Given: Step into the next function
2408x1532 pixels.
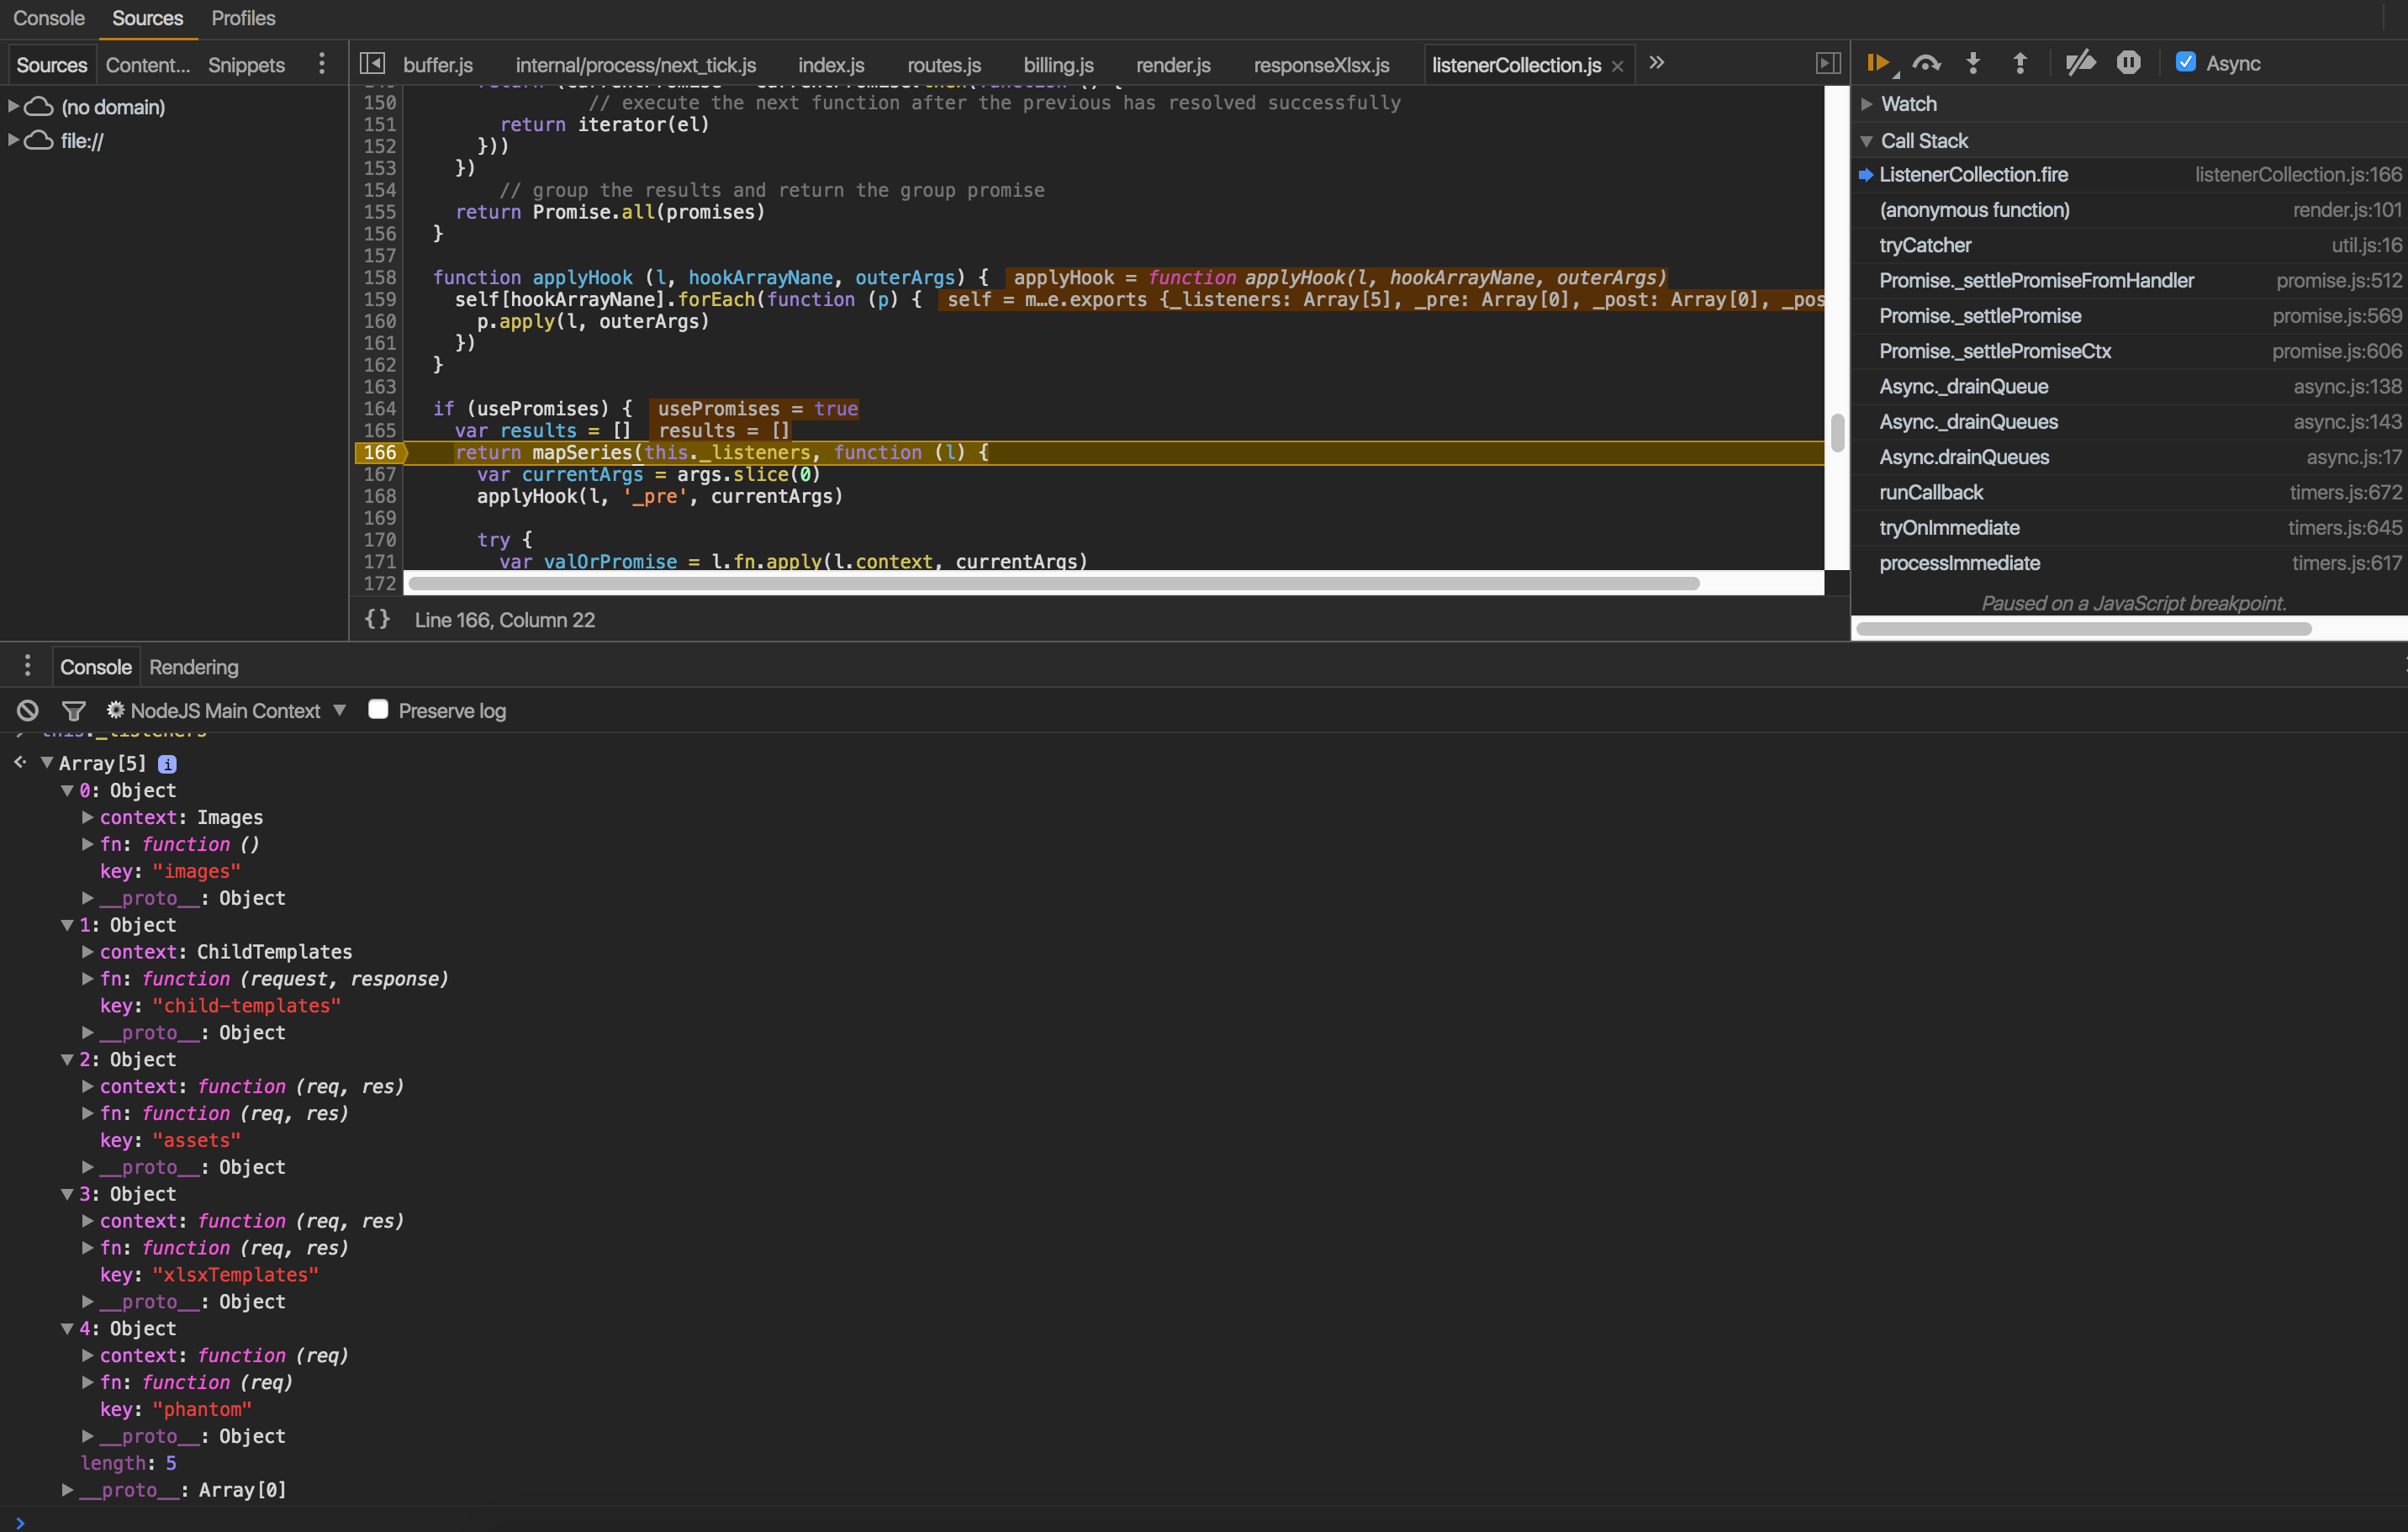Looking at the screenshot, I should click(1972, 62).
